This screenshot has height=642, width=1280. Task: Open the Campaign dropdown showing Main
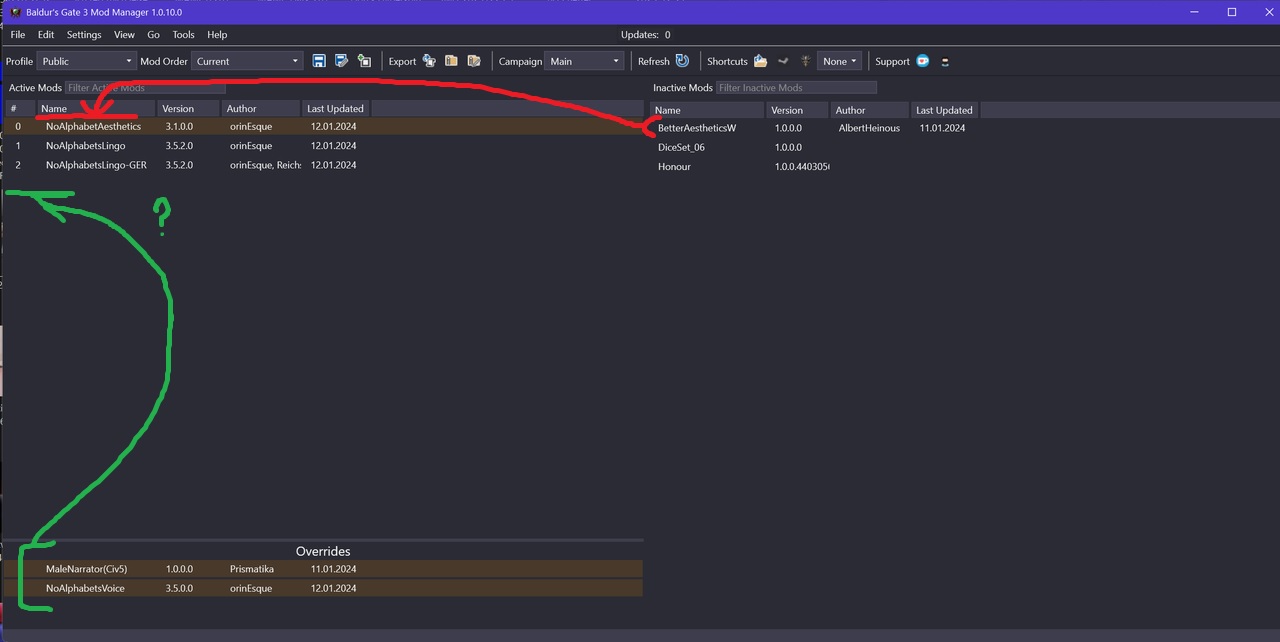584,61
